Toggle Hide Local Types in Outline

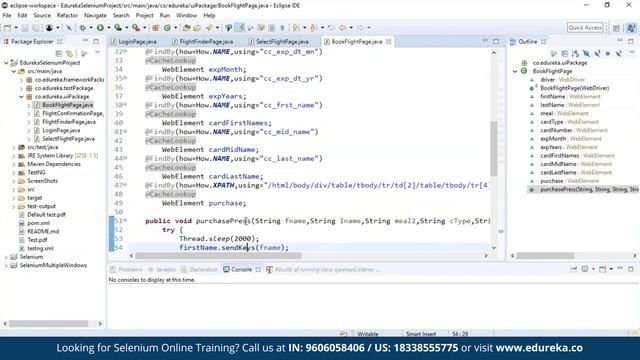[619, 53]
